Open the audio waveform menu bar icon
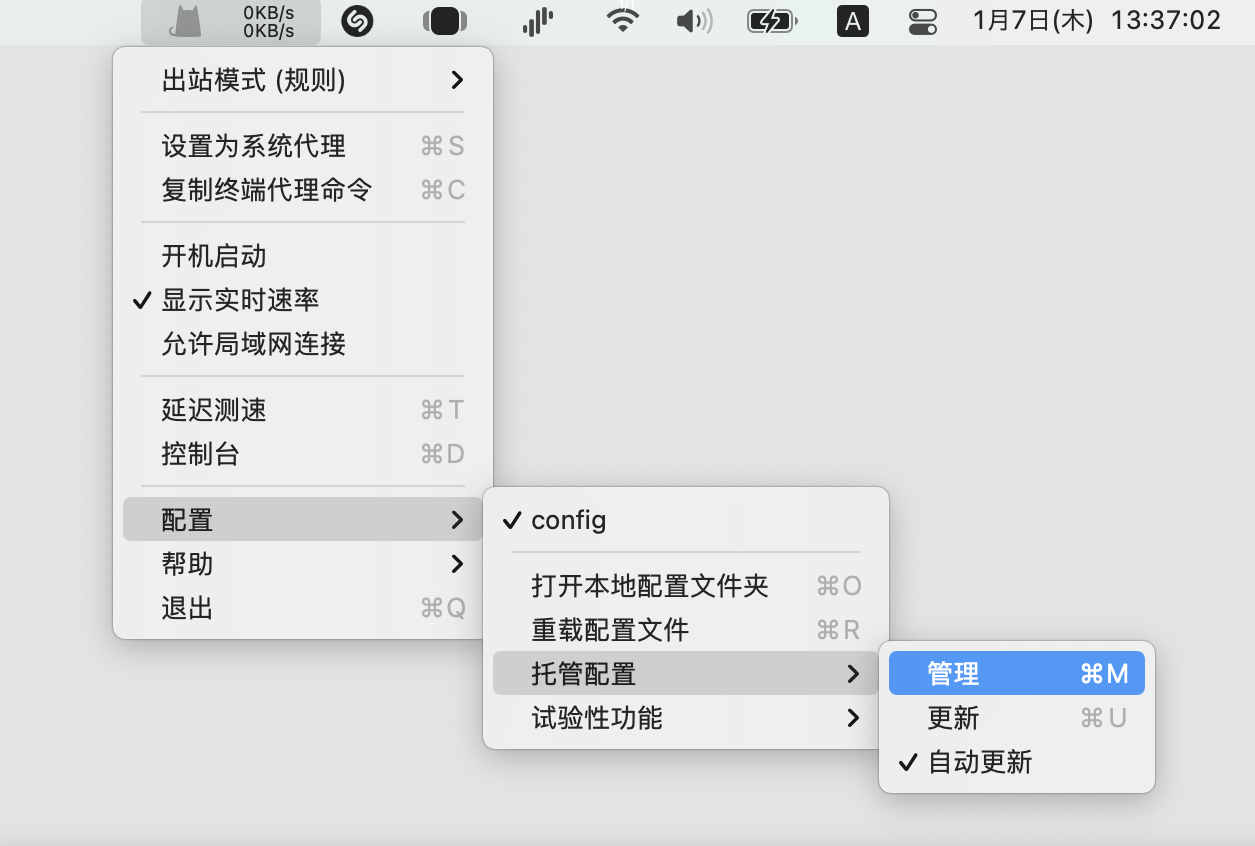 538,22
